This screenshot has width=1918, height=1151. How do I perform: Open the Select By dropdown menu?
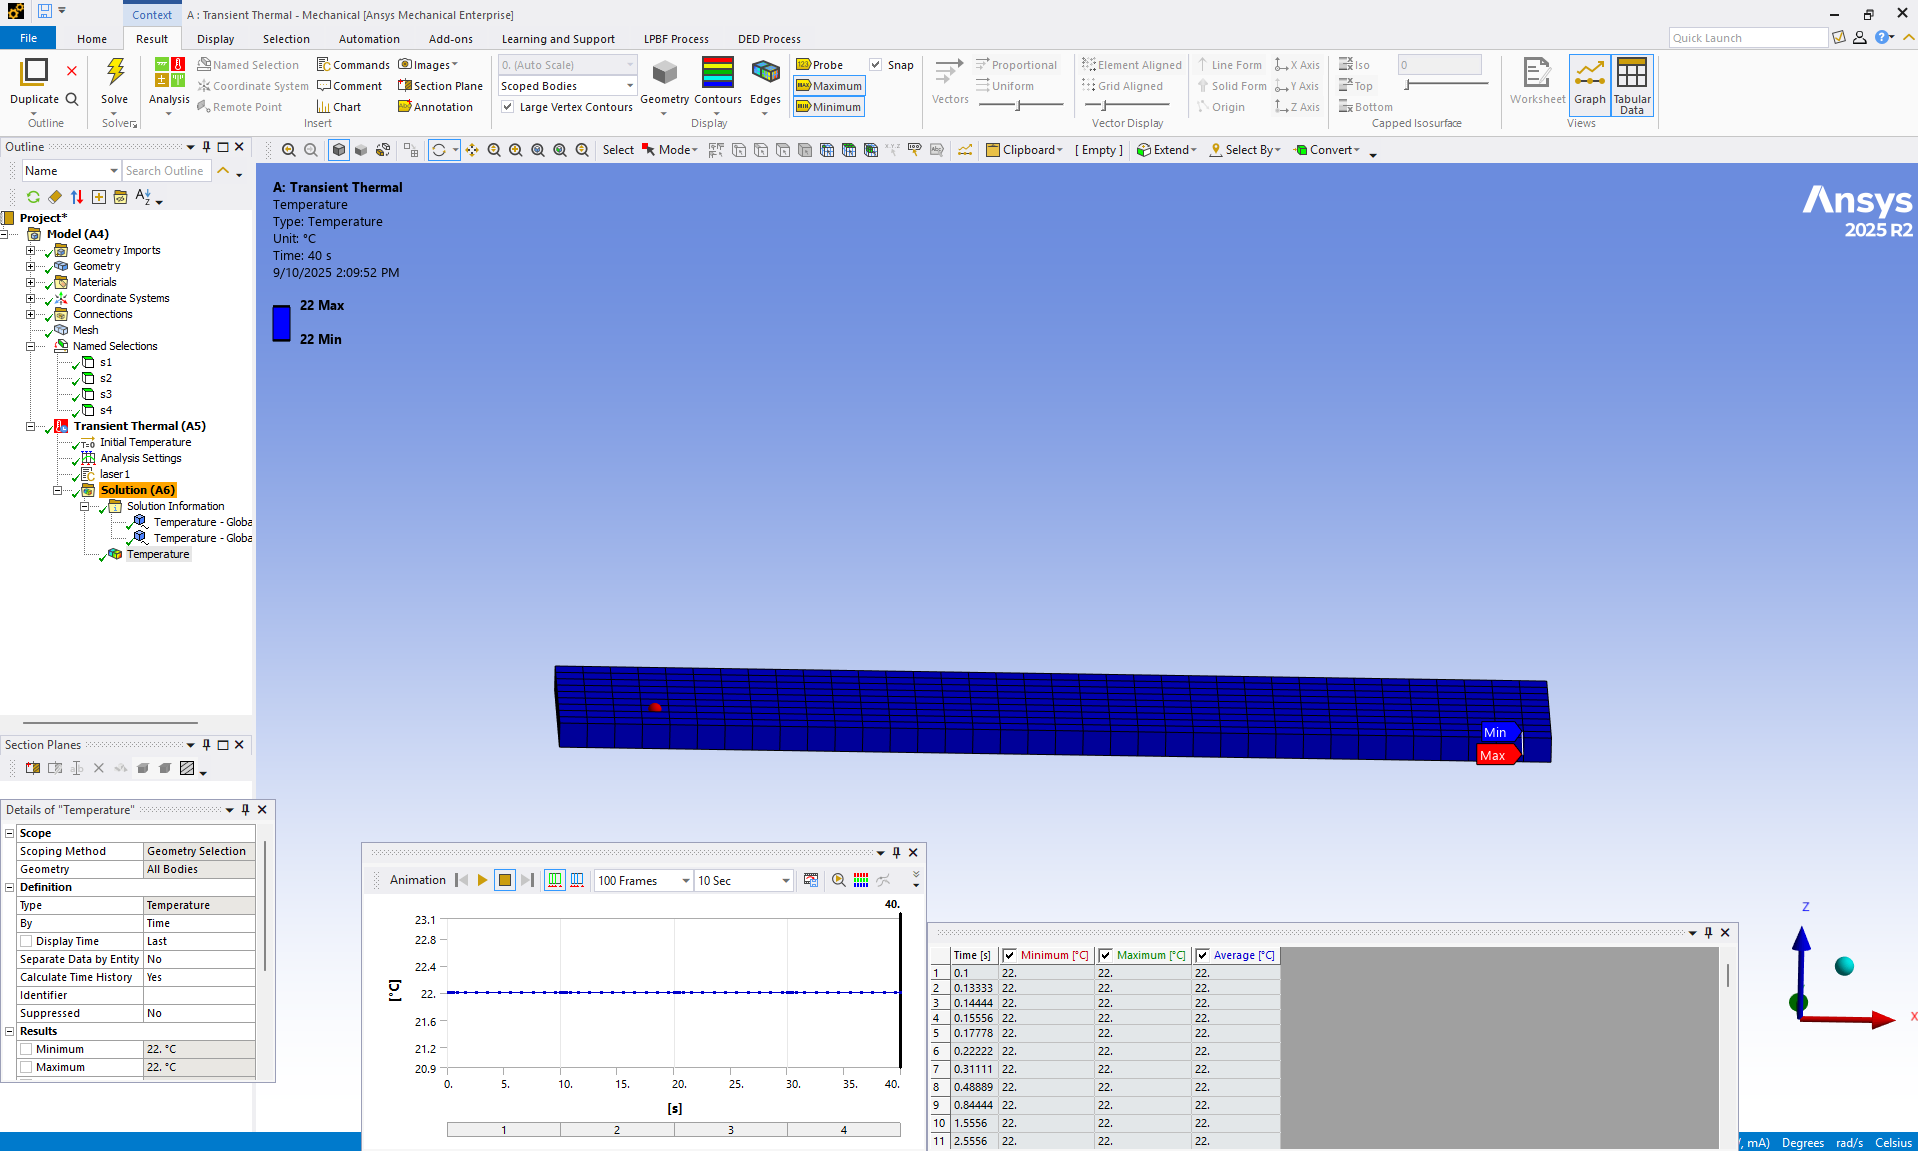point(1245,150)
